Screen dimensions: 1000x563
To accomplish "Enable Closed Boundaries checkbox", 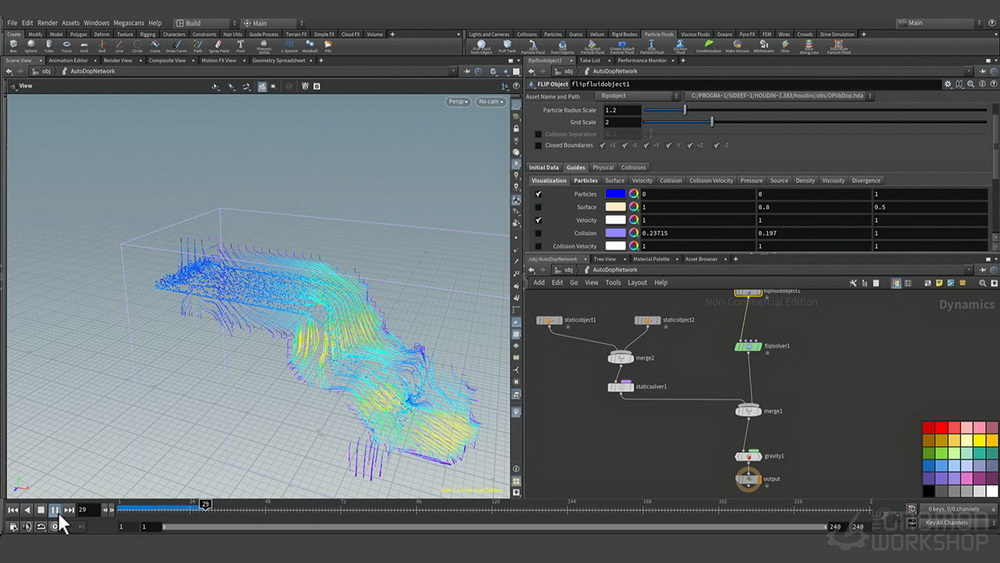I will click(x=538, y=145).
